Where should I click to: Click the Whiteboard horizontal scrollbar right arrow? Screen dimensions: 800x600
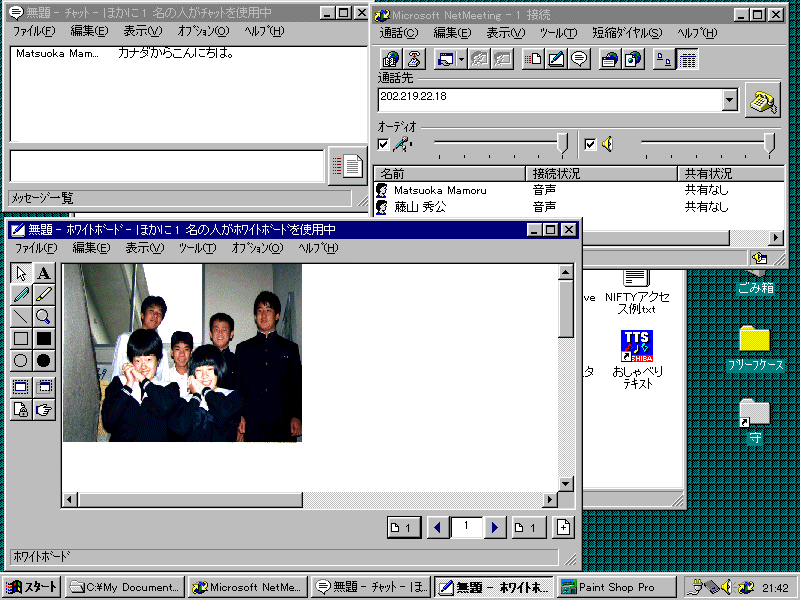pos(549,499)
